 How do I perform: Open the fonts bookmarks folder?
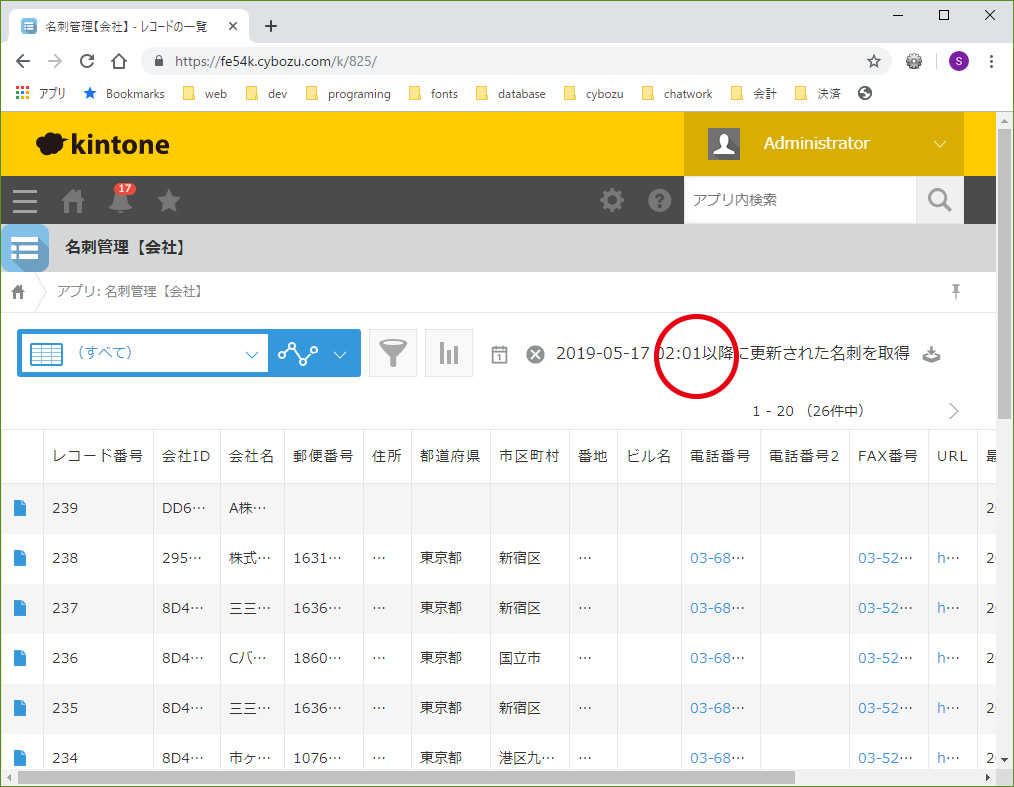(434, 94)
